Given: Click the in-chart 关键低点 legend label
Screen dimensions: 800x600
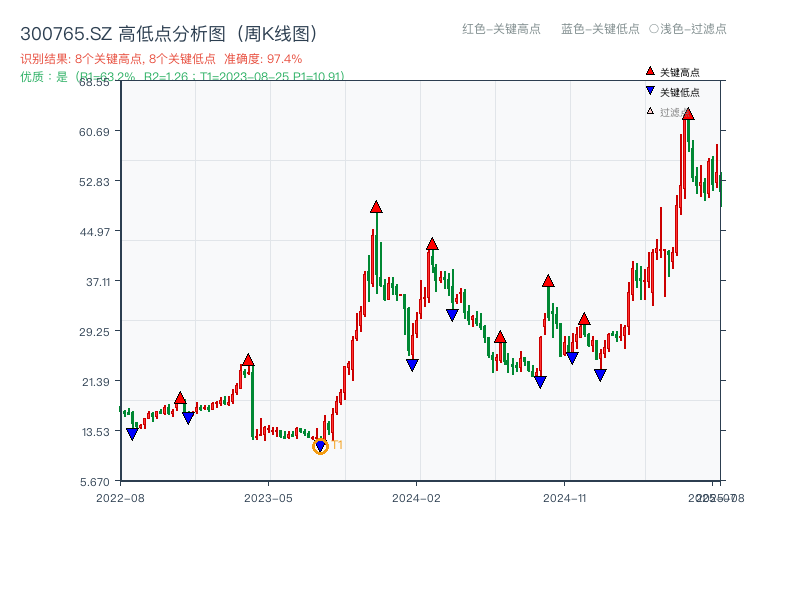Looking at the screenshot, I should coord(680,92).
